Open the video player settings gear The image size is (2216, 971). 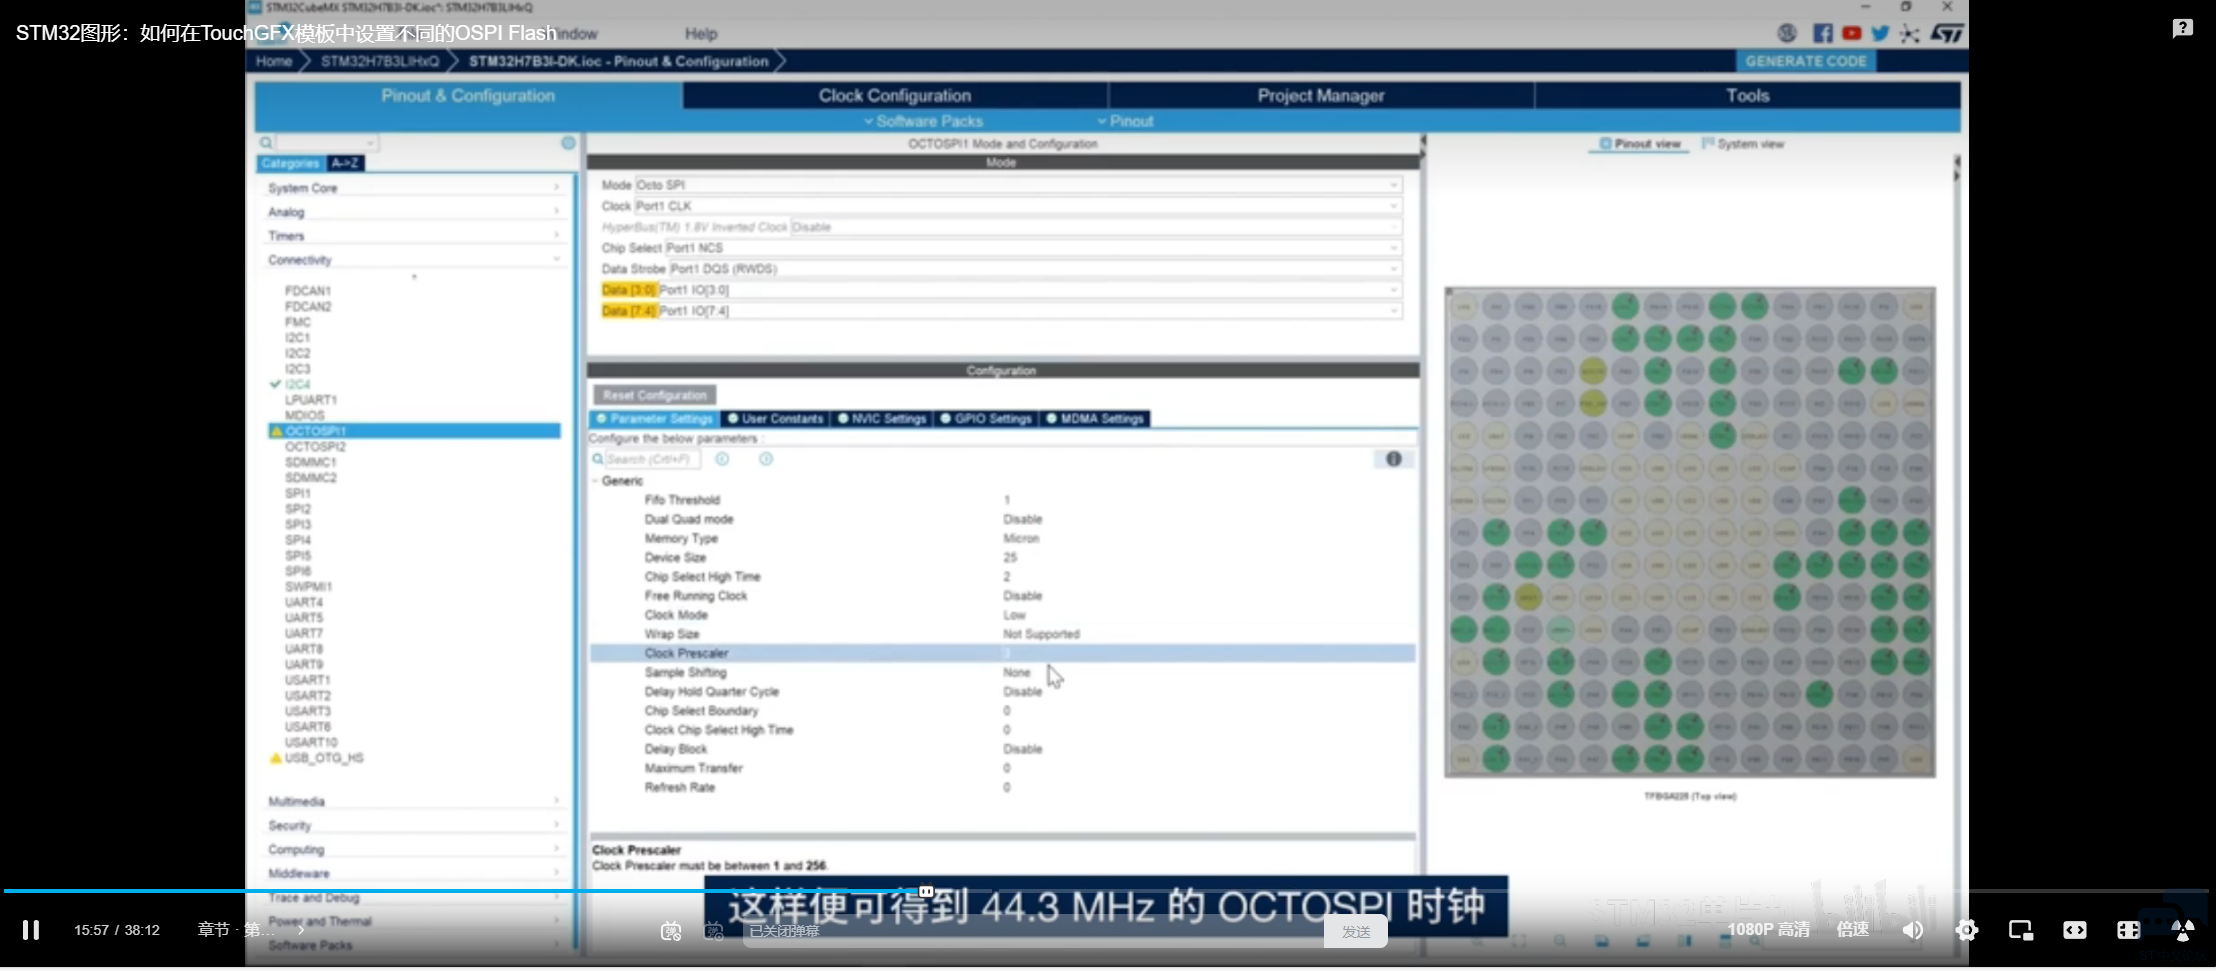[1966, 930]
